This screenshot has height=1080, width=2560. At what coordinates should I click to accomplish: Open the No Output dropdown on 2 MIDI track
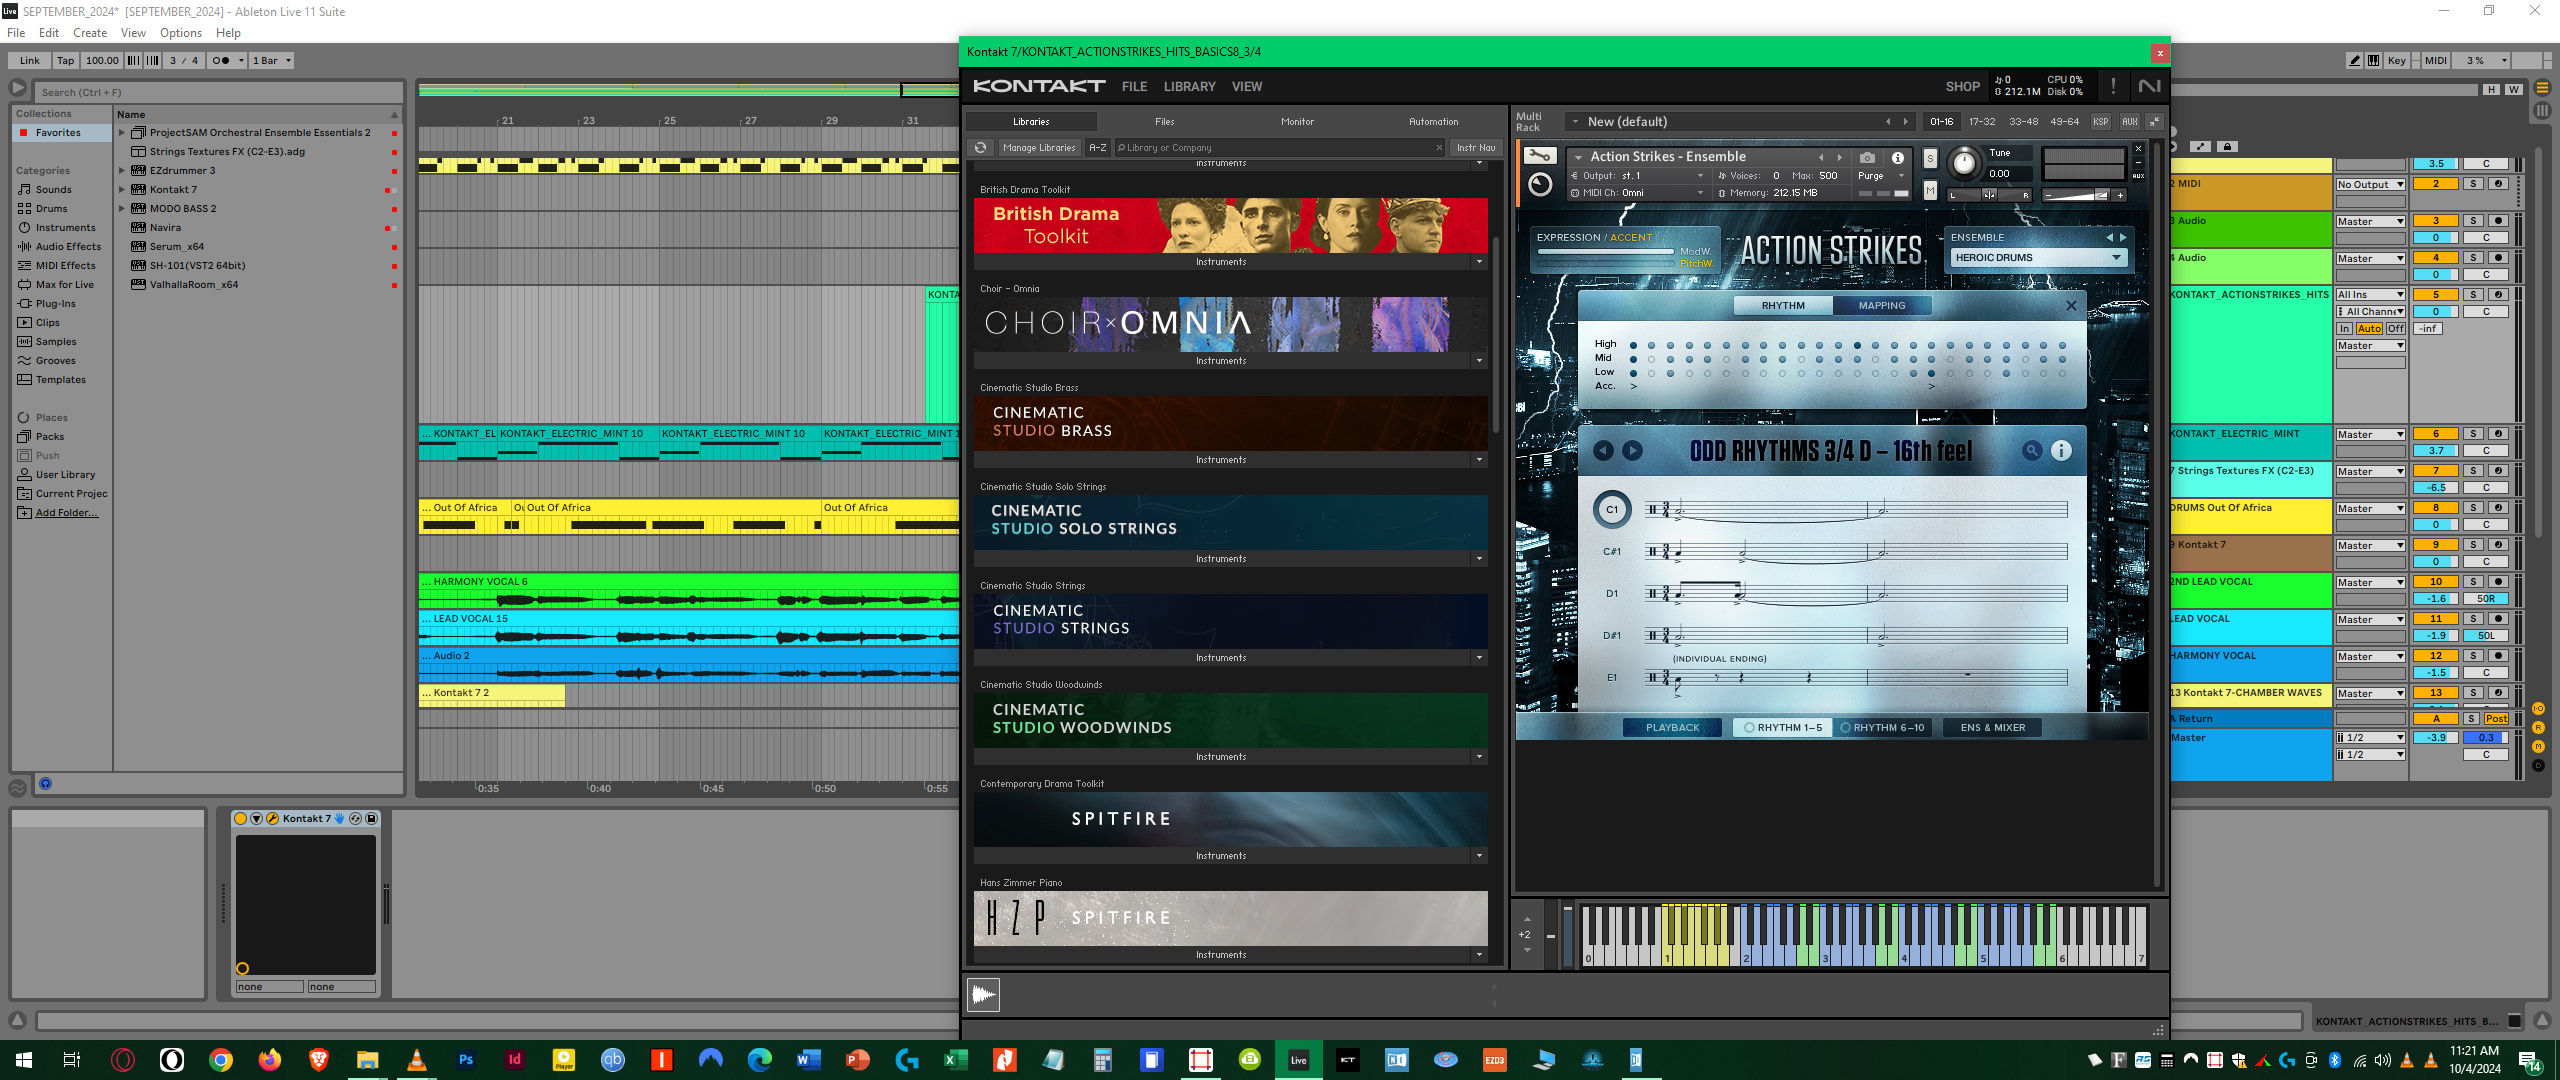click(x=2370, y=184)
